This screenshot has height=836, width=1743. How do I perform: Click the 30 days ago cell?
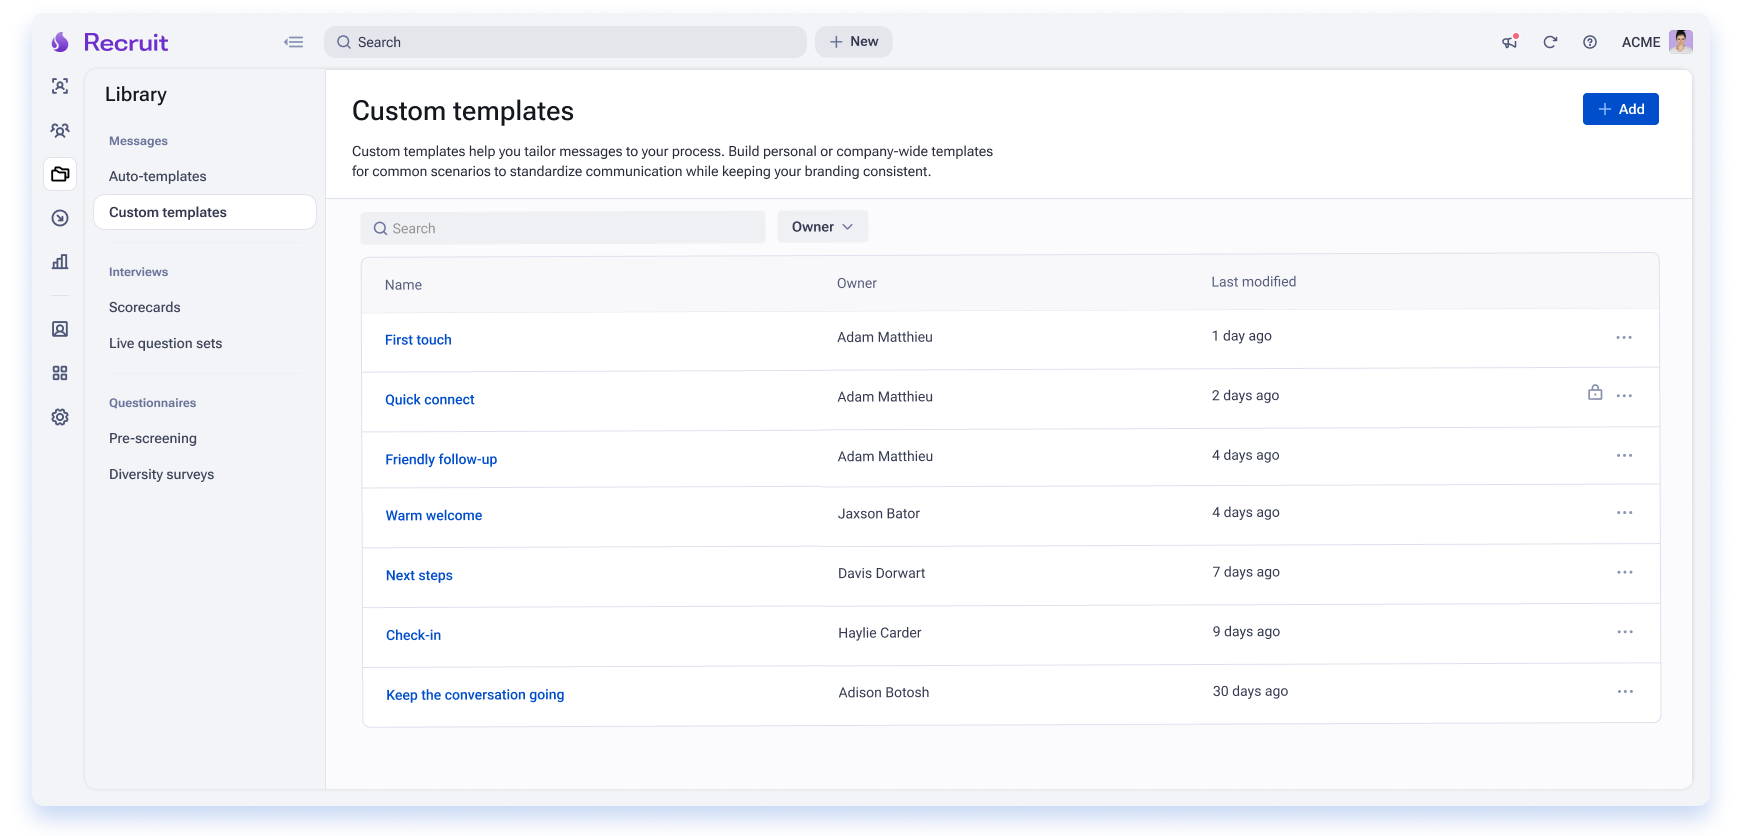point(1250,691)
